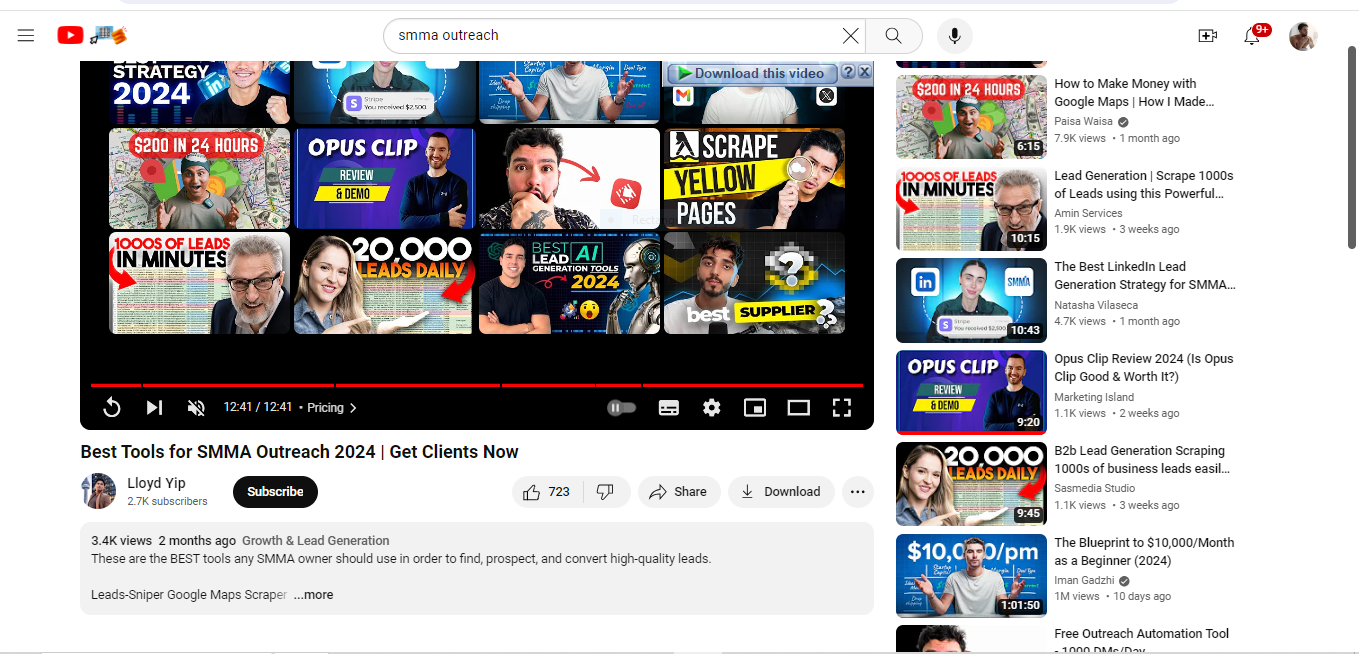The width and height of the screenshot is (1359, 654).
Task: Like the video (723)
Action: 547,492
